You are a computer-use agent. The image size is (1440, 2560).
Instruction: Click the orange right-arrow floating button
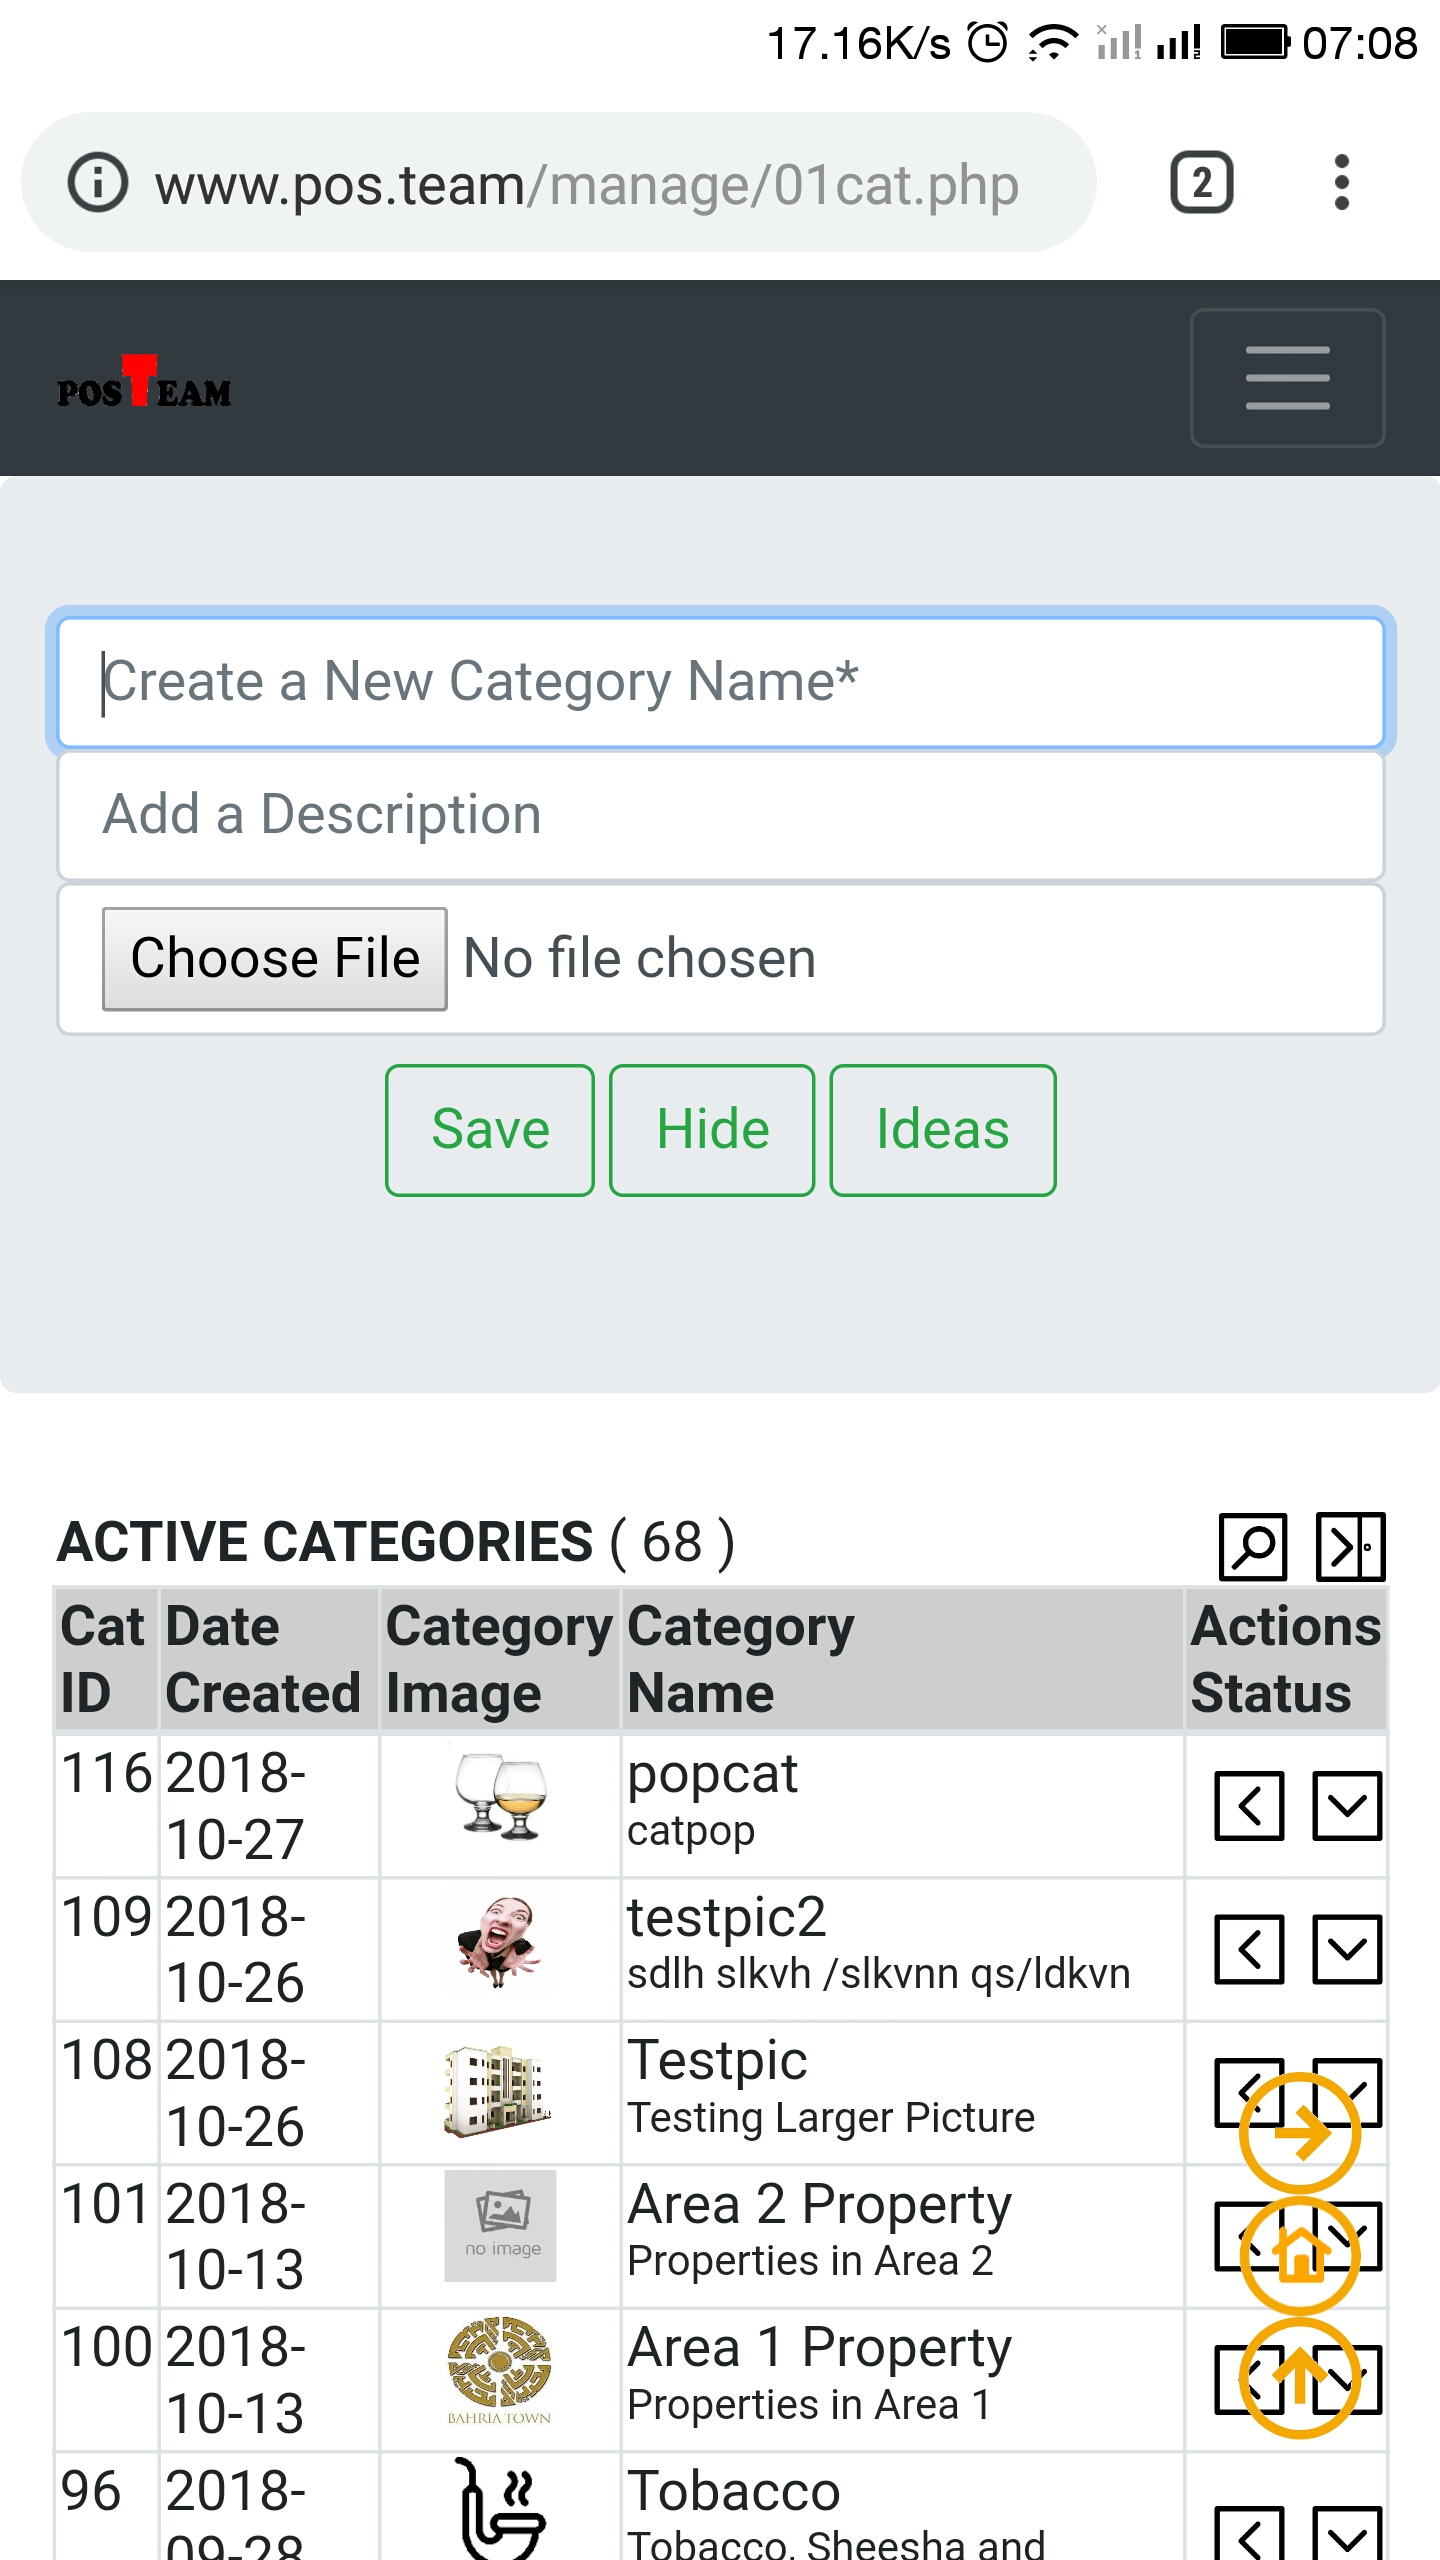coord(1299,2133)
